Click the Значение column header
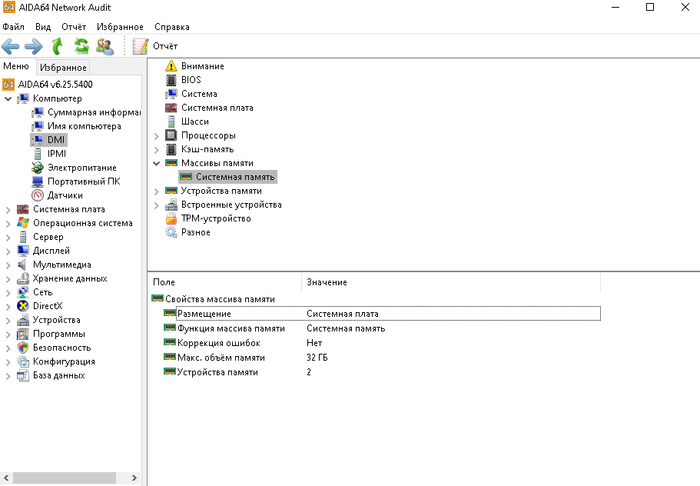The height and width of the screenshot is (486, 700). point(451,282)
